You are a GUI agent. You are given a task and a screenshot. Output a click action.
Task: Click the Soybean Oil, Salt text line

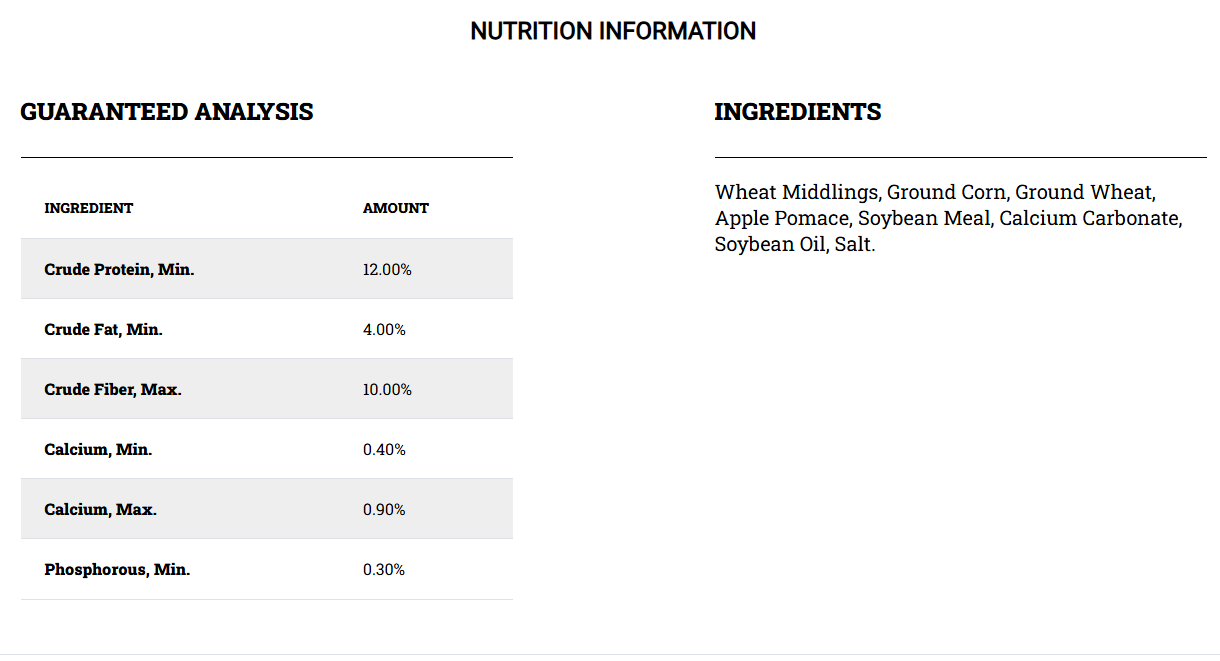coord(794,244)
